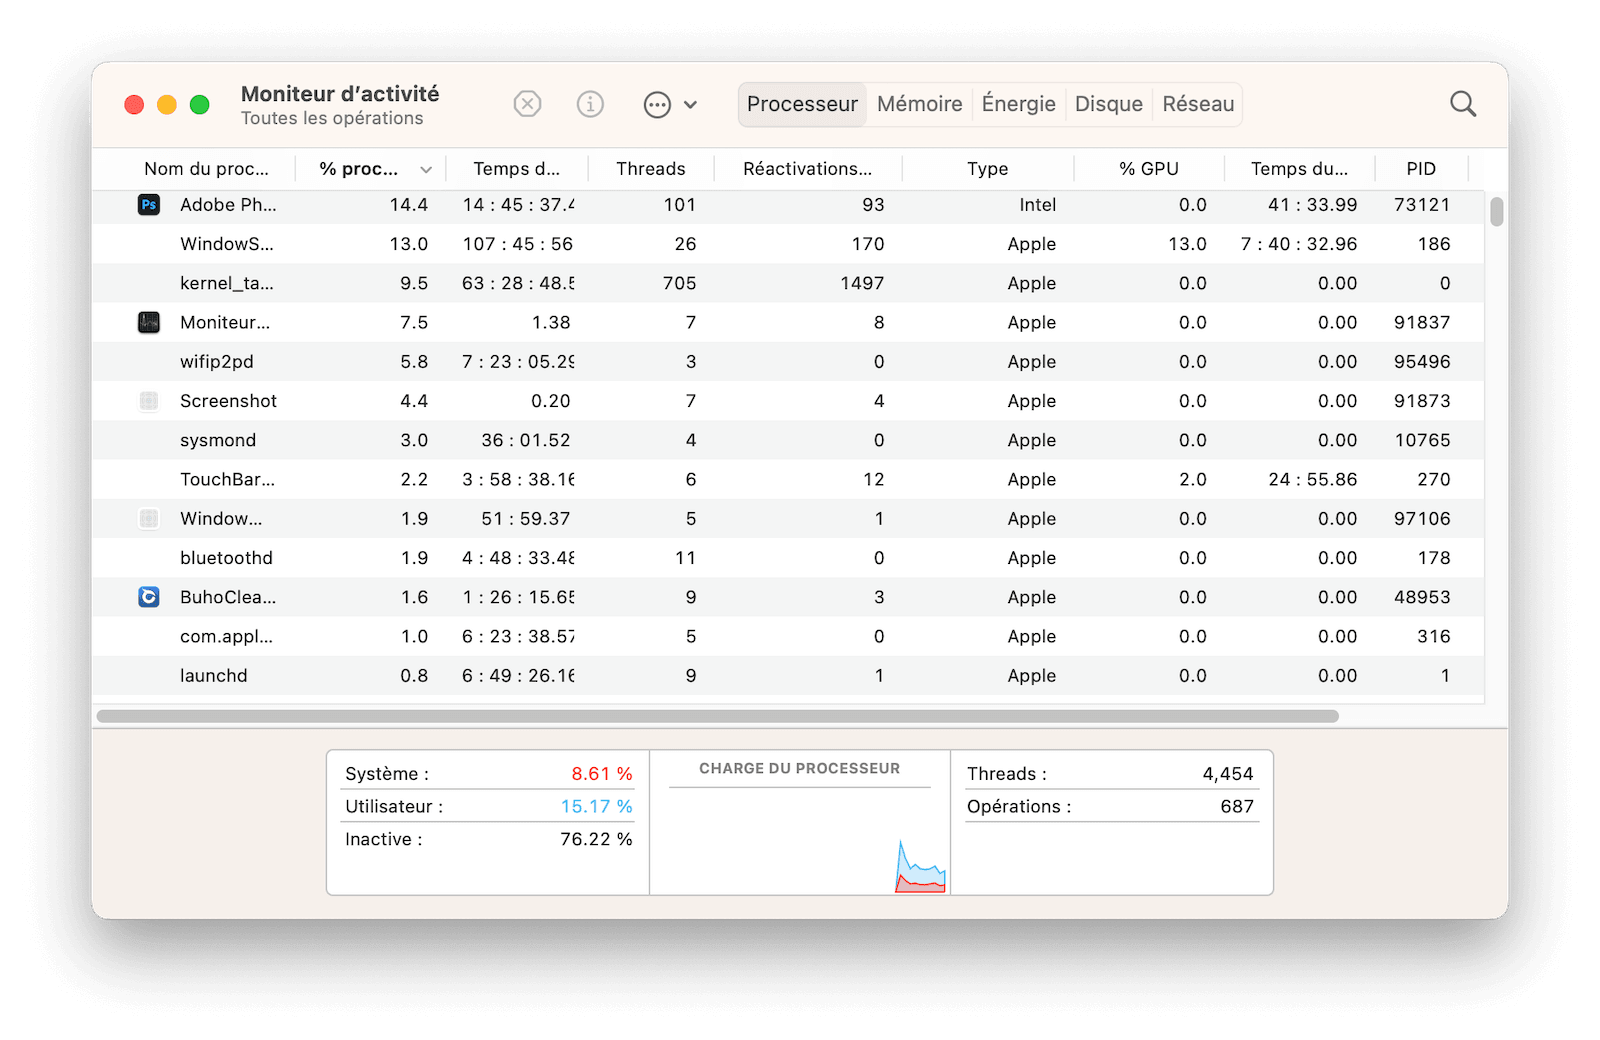
Task: Switch to the Mémoire tab
Action: point(919,104)
